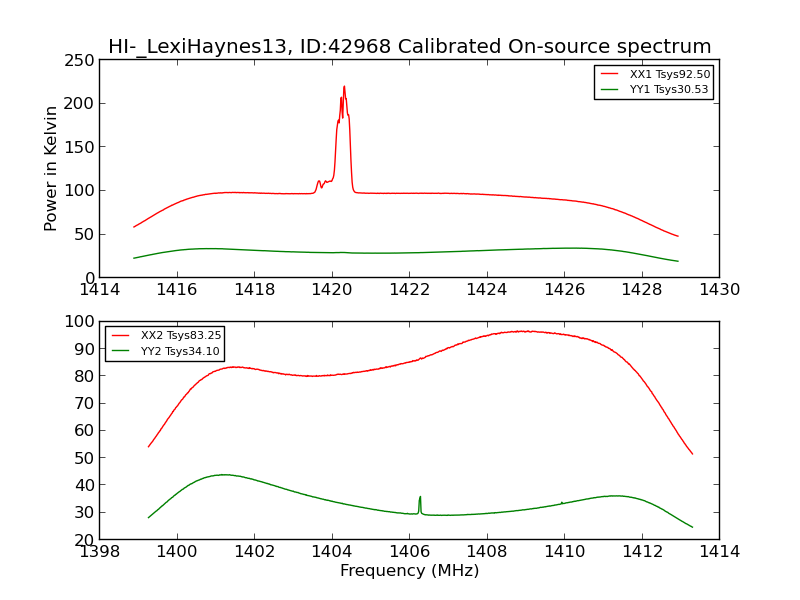The width and height of the screenshot is (800, 600).
Task: Click red line sample in top legend
Action: 610,75
